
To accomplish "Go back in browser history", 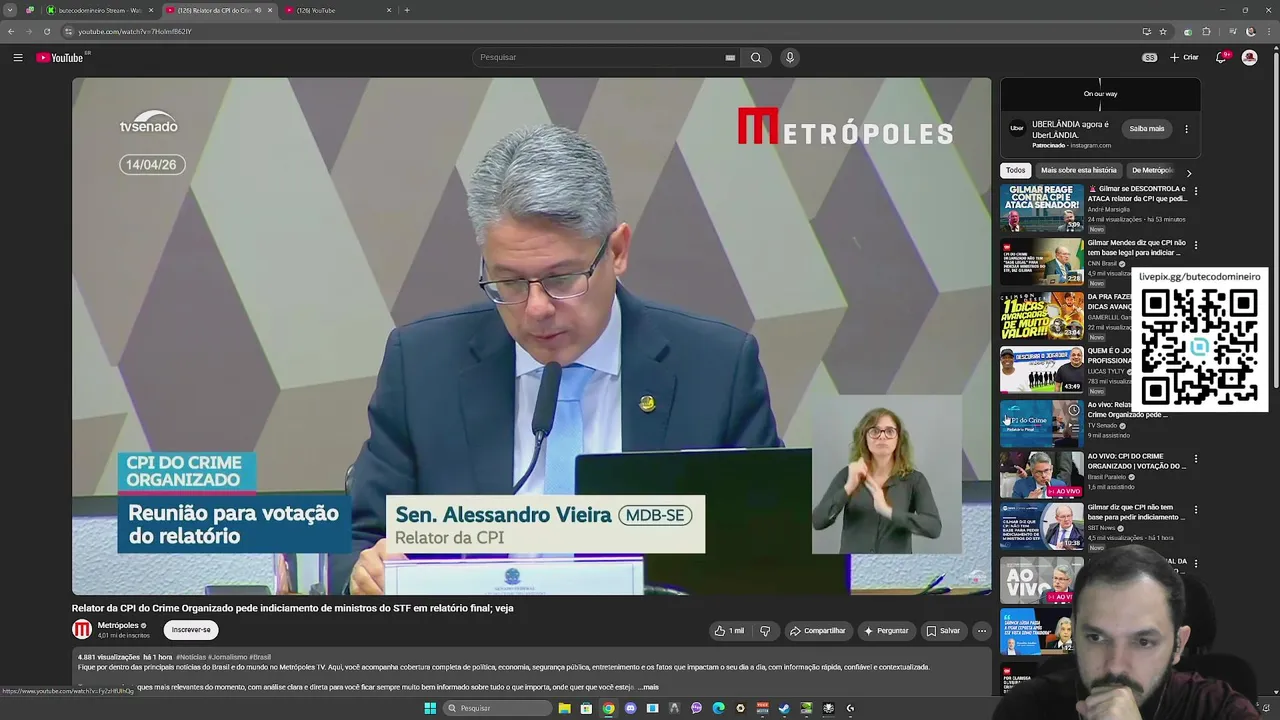I will (11, 31).
